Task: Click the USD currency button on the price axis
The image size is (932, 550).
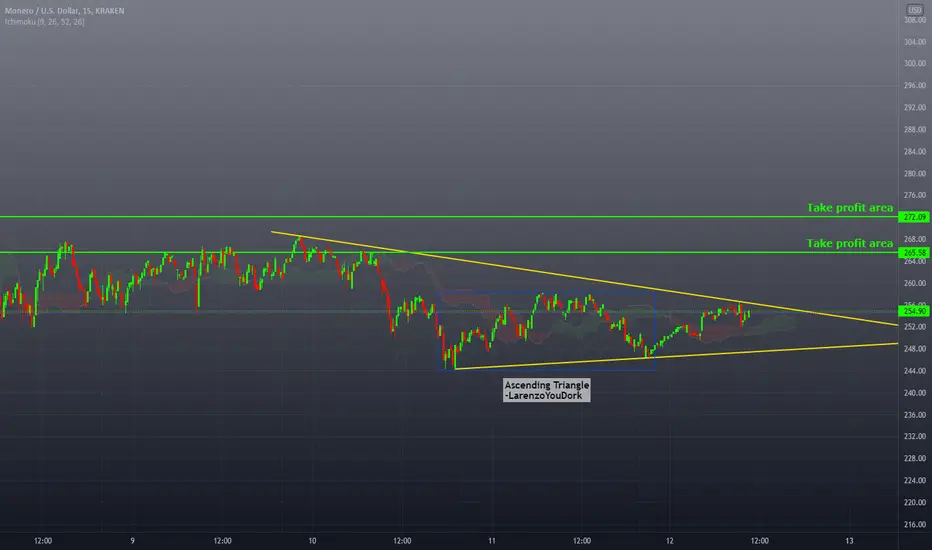Action: [x=914, y=10]
